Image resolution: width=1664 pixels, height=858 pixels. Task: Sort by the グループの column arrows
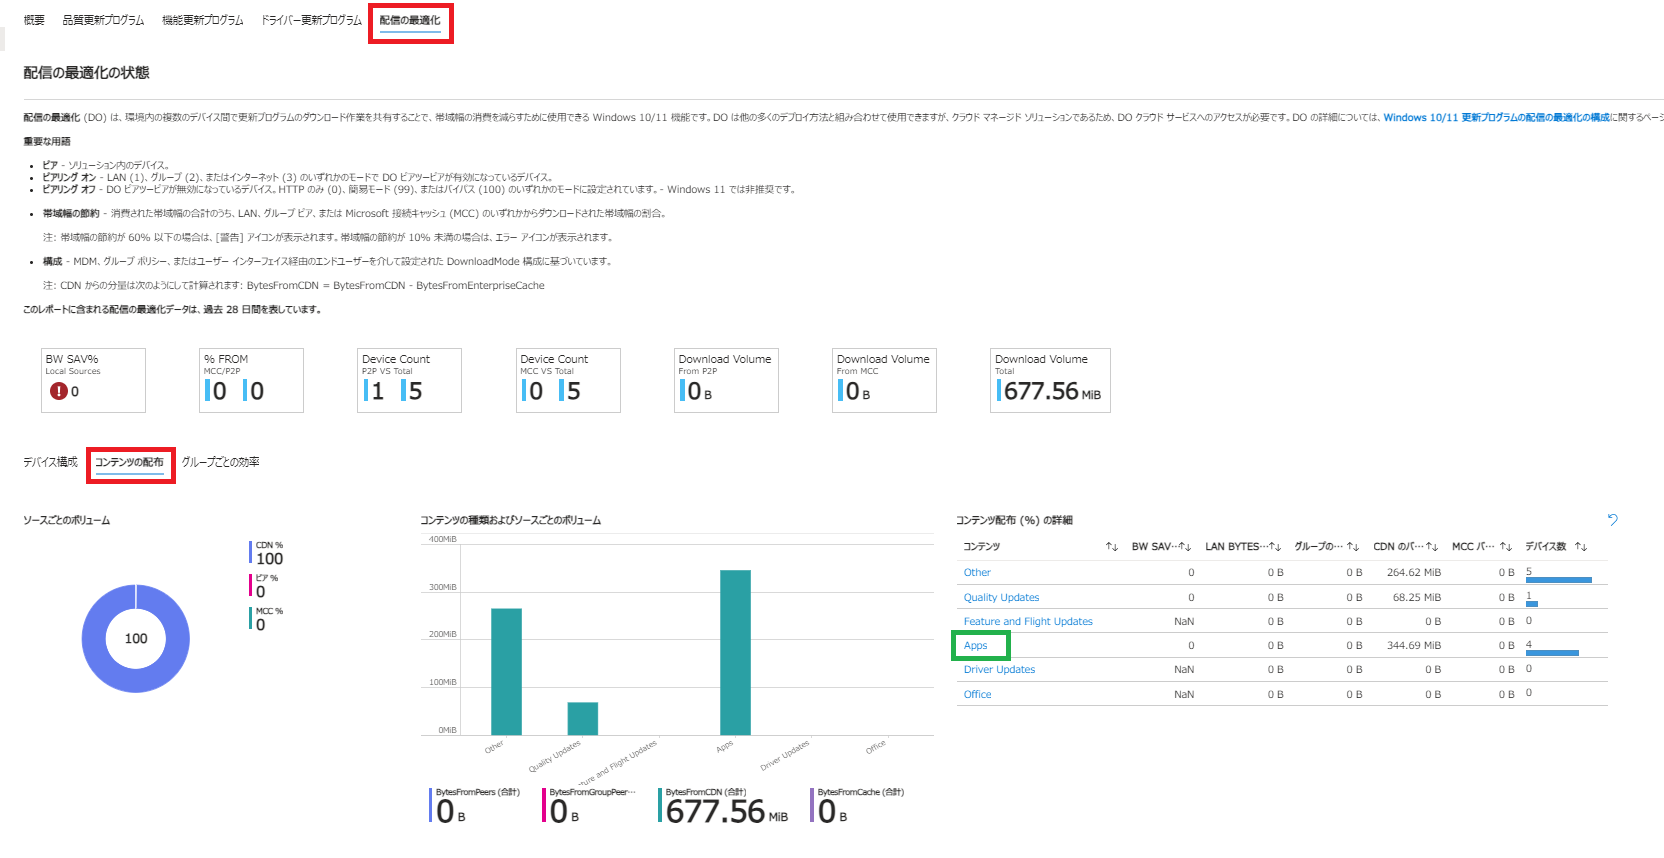click(x=1353, y=547)
